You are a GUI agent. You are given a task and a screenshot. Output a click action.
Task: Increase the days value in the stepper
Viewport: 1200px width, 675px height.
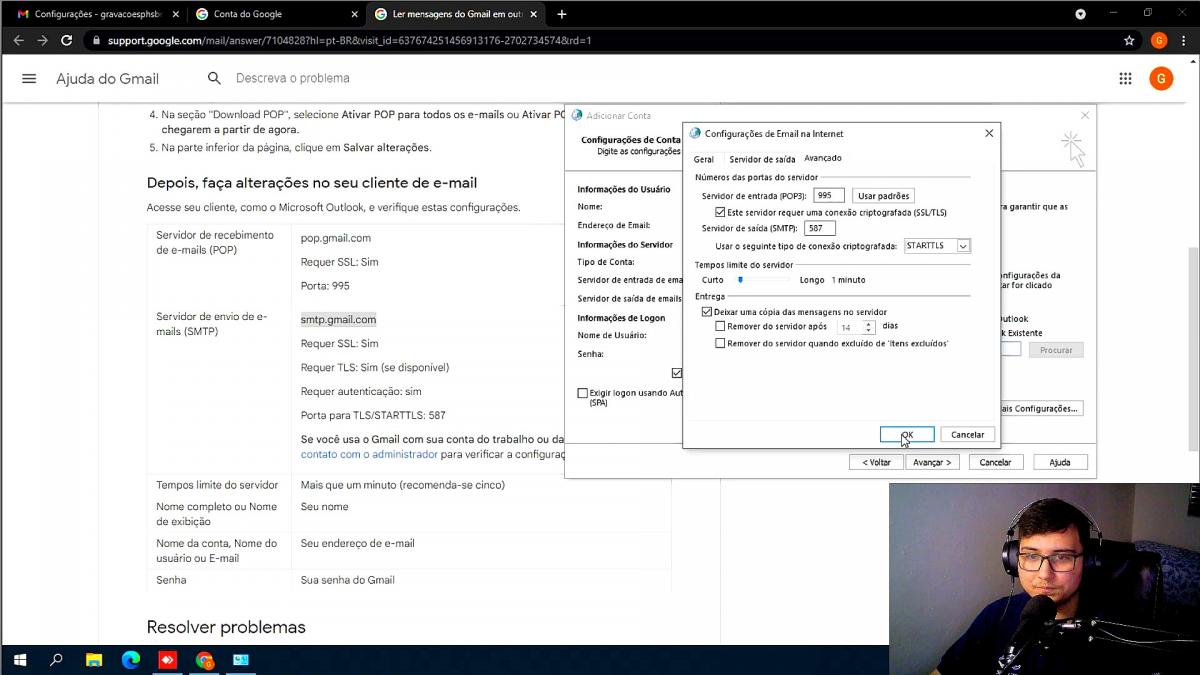tap(869, 324)
